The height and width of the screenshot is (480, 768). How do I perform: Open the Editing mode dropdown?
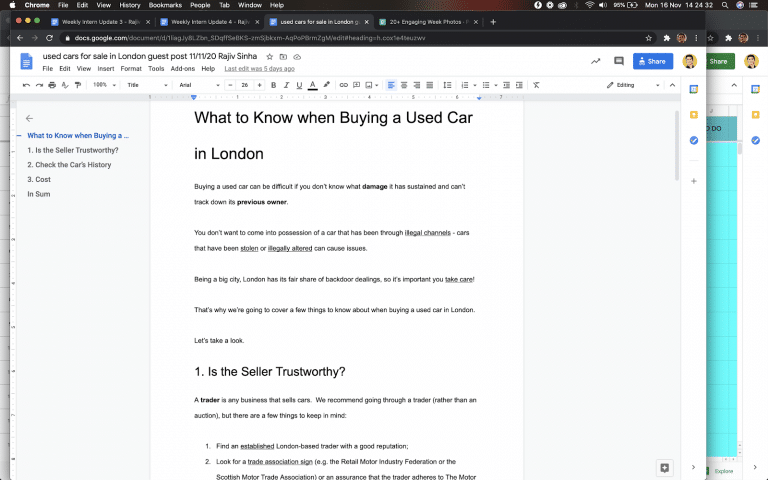[x=633, y=85]
